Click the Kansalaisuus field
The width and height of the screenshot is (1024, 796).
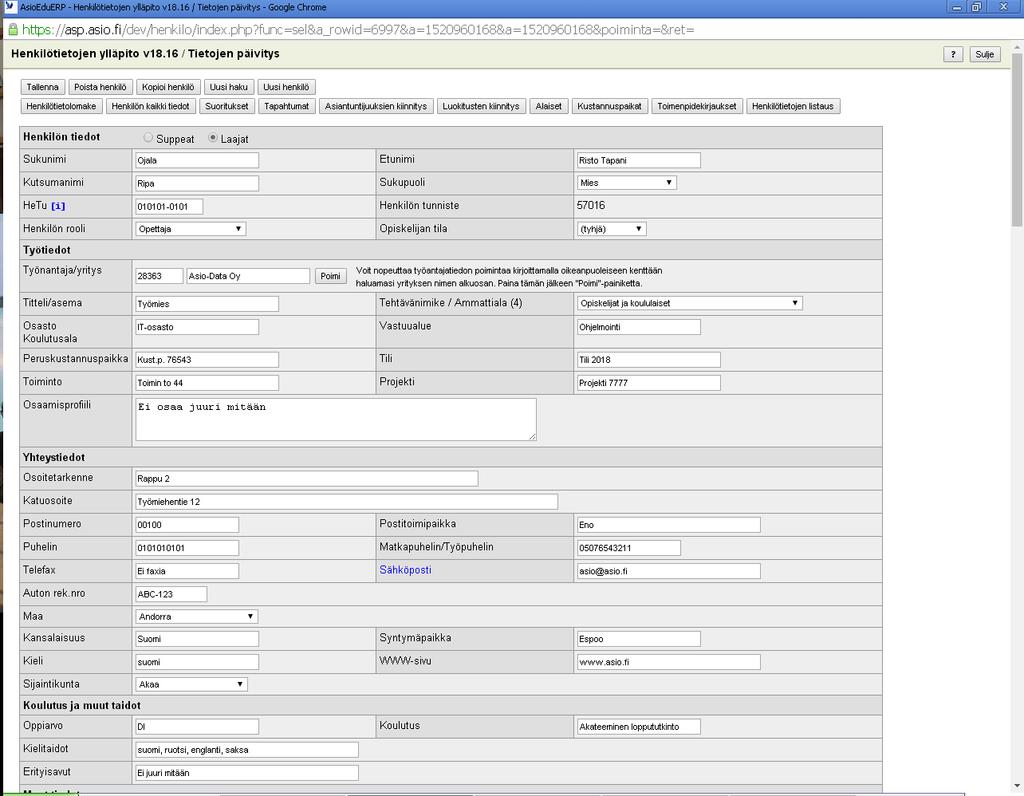(197, 639)
